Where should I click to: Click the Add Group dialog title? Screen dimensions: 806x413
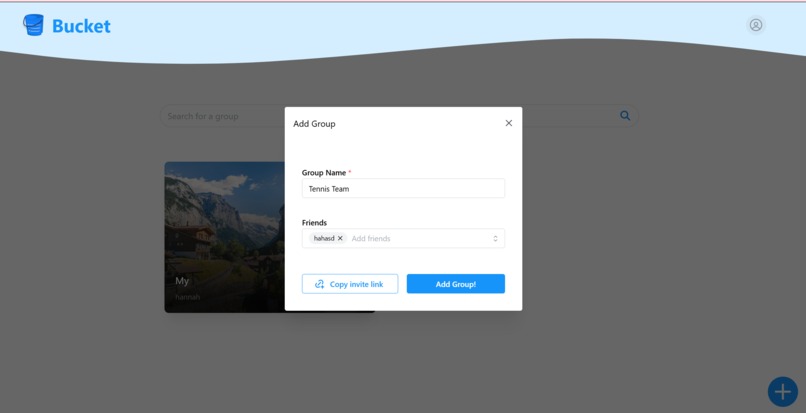point(314,124)
